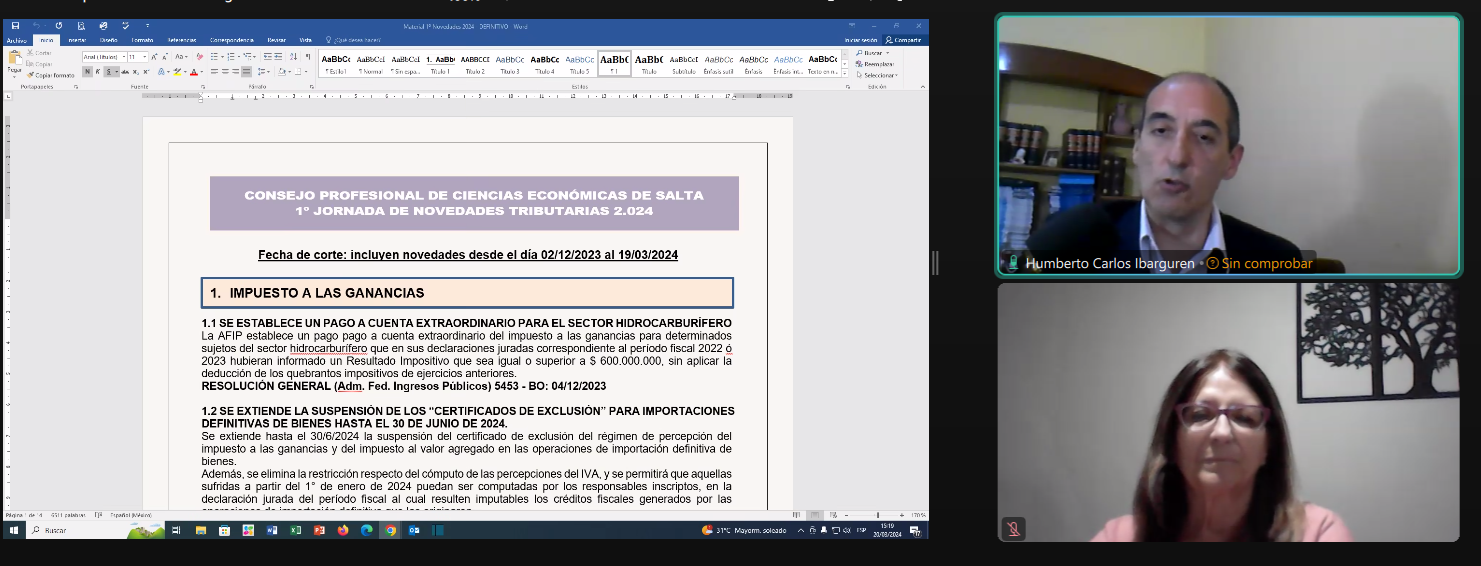This screenshot has width=1481, height=566.
Task: Open the Archivo menu
Action: pos(16,40)
